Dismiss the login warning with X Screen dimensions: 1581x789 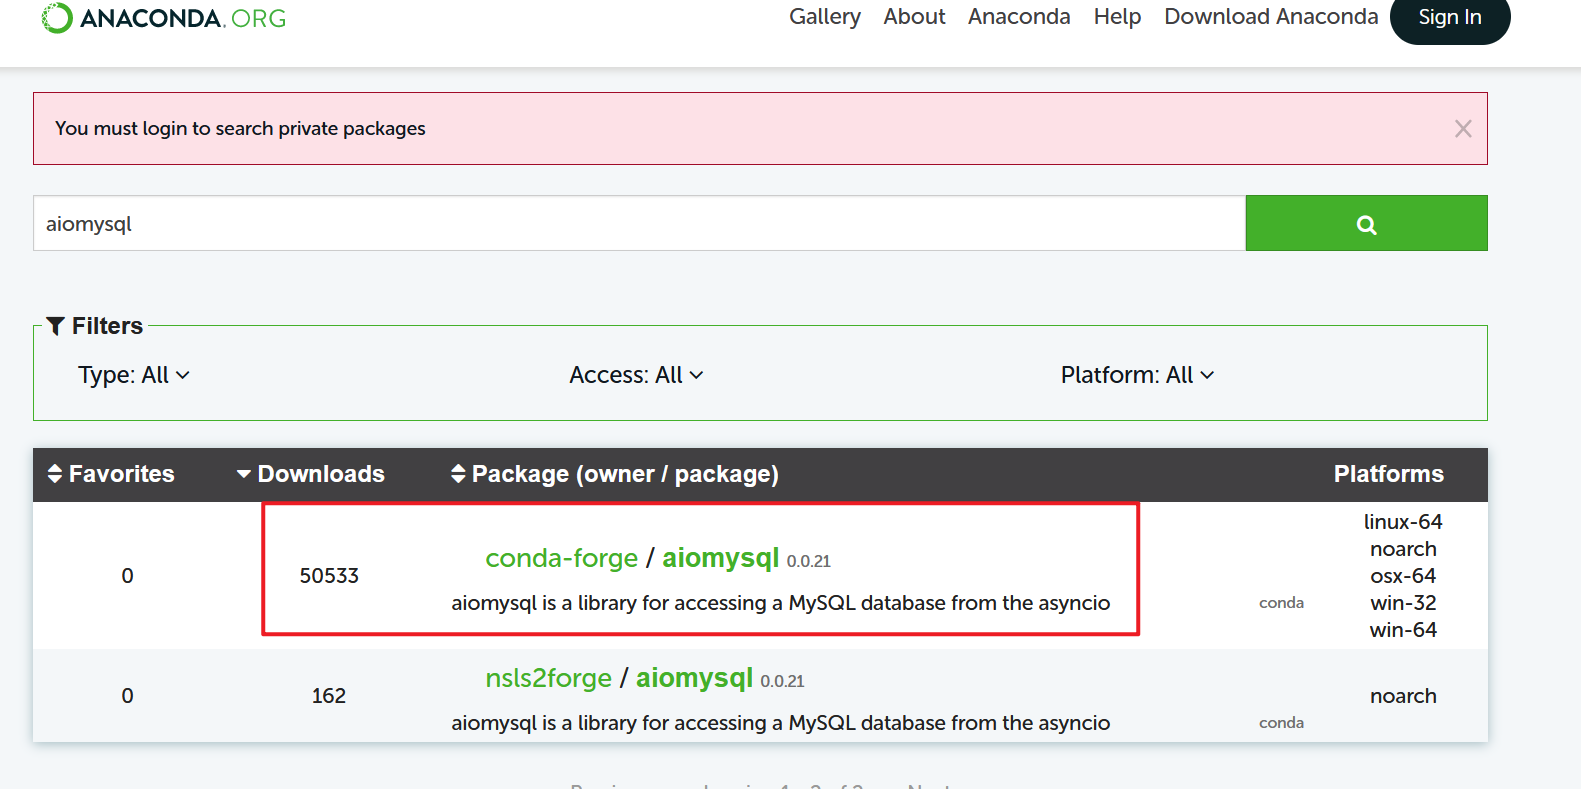point(1463,128)
